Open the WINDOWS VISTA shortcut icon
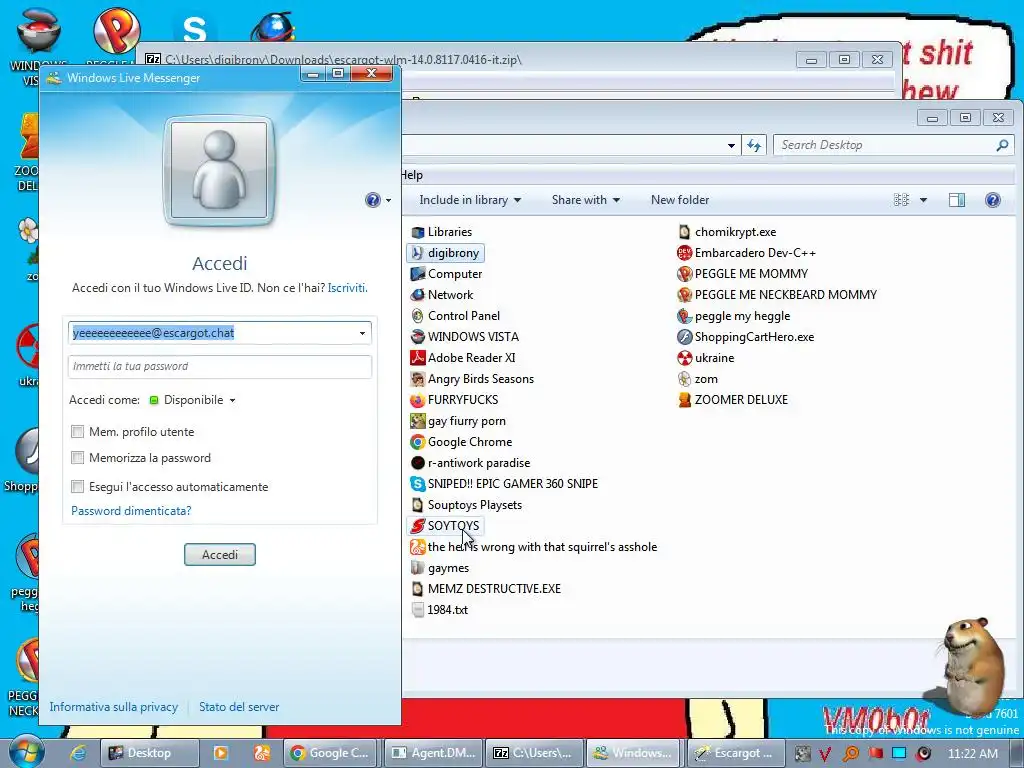The width and height of the screenshot is (1024, 768). click(x=418, y=337)
